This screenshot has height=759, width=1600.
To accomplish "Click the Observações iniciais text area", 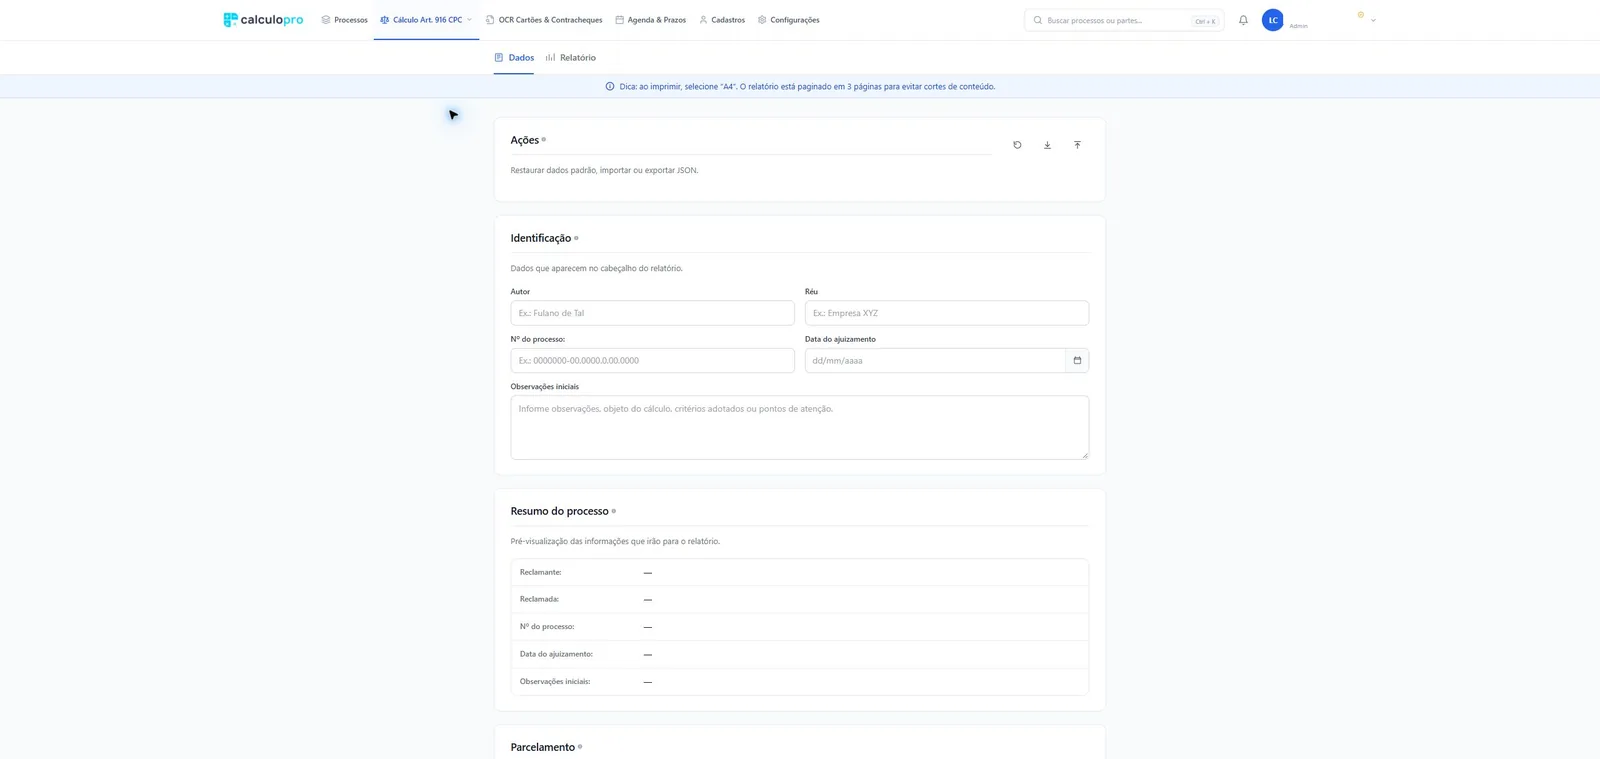I will pos(800,428).
